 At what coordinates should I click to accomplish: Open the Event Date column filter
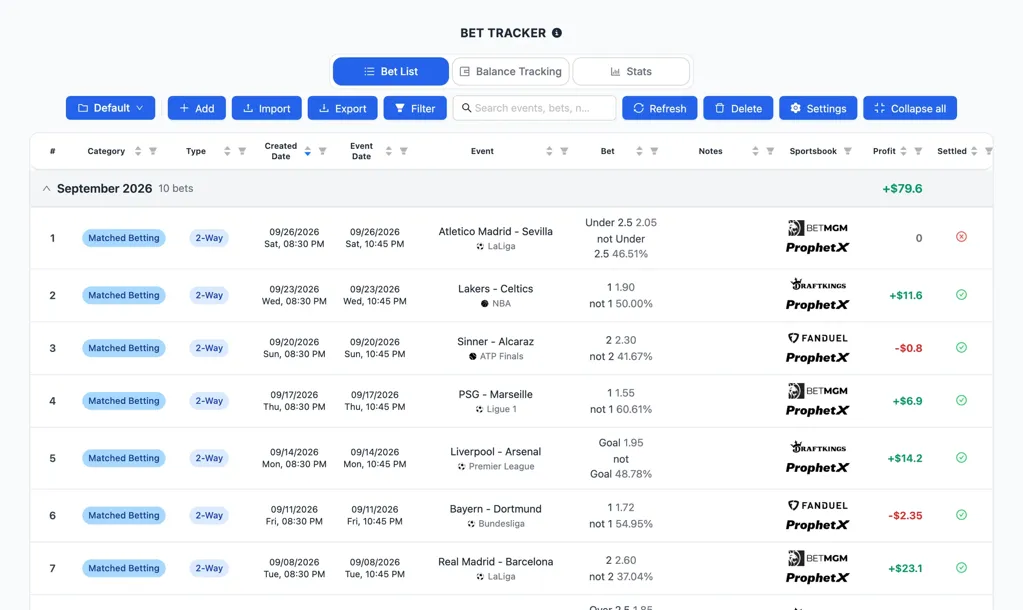[404, 151]
